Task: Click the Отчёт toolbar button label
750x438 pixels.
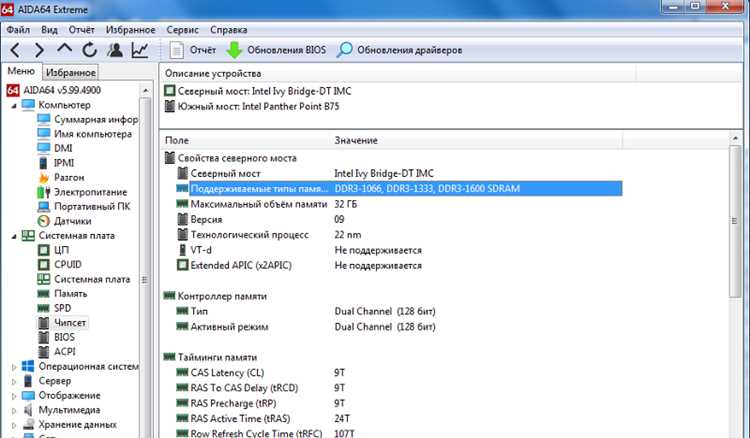Action: (x=203, y=50)
